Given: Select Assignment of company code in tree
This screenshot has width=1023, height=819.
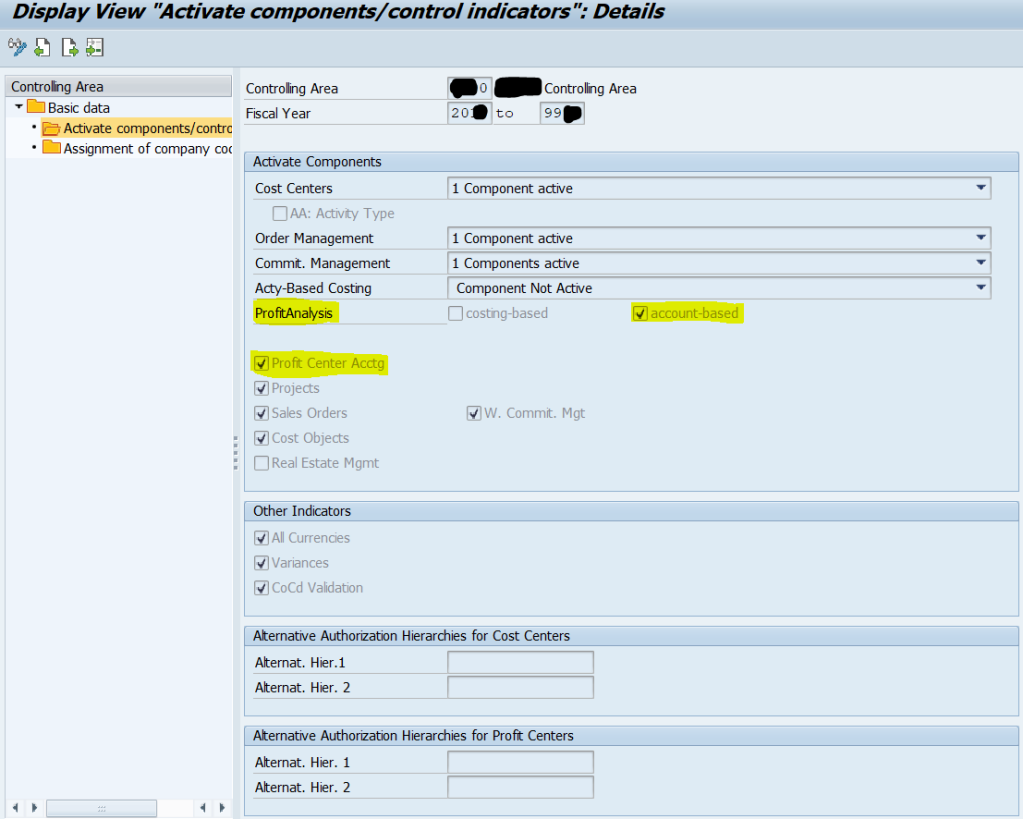Looking at the screenshot, I should click(135, 148).
